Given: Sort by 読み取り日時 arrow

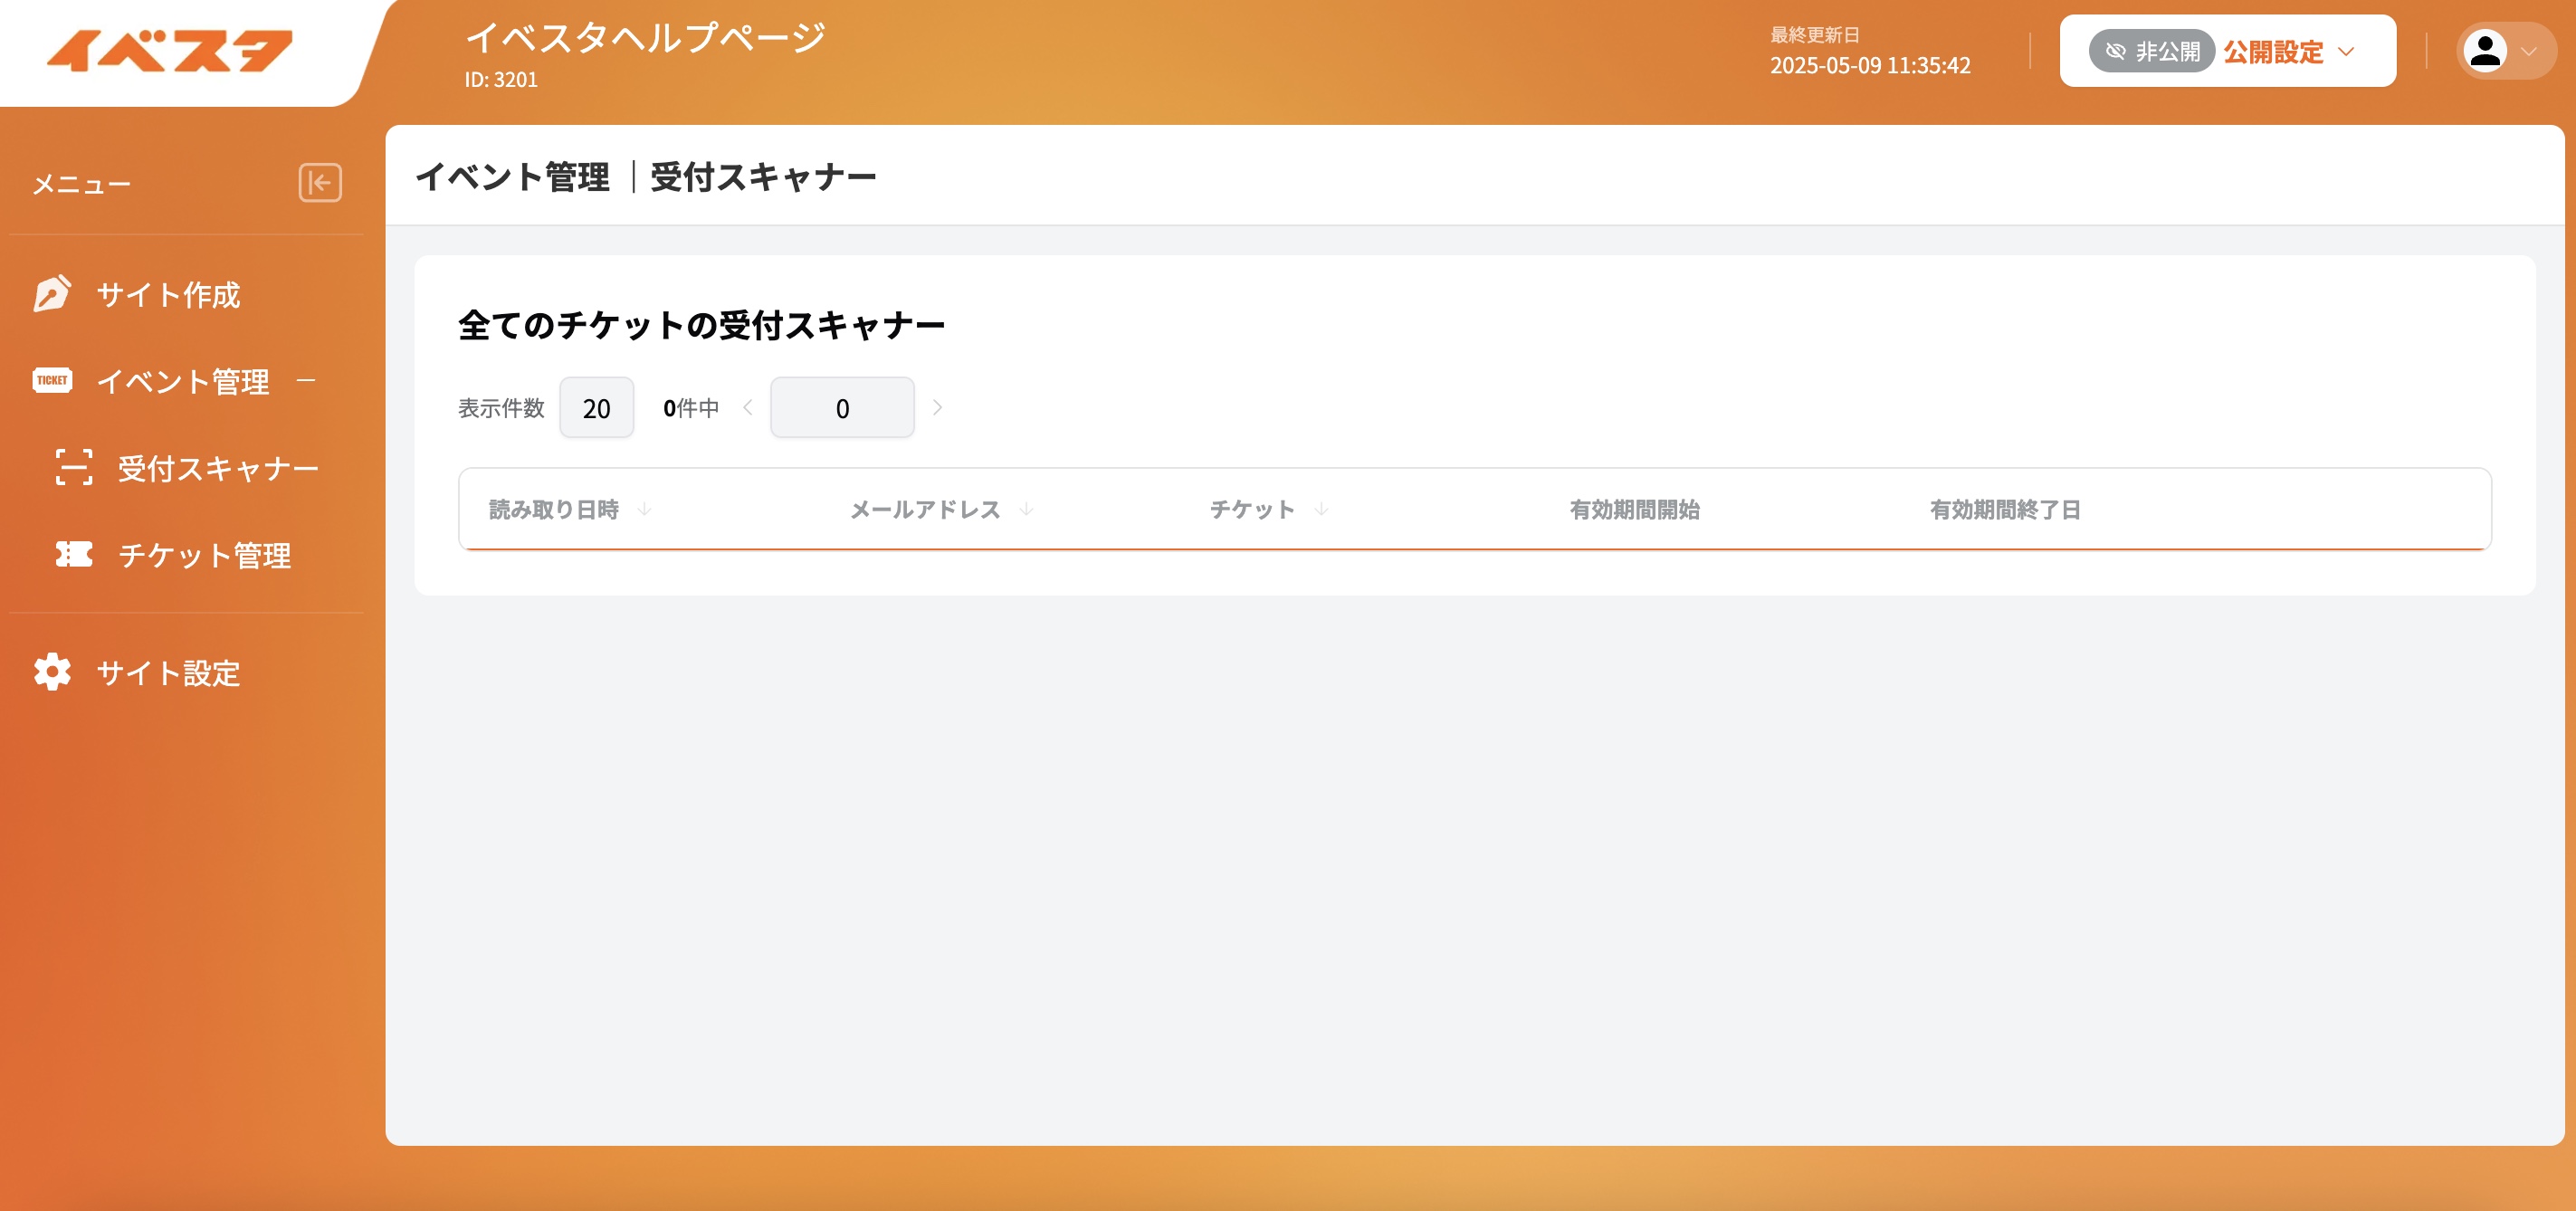Looking at the screenshot, I should pos(644,509).
